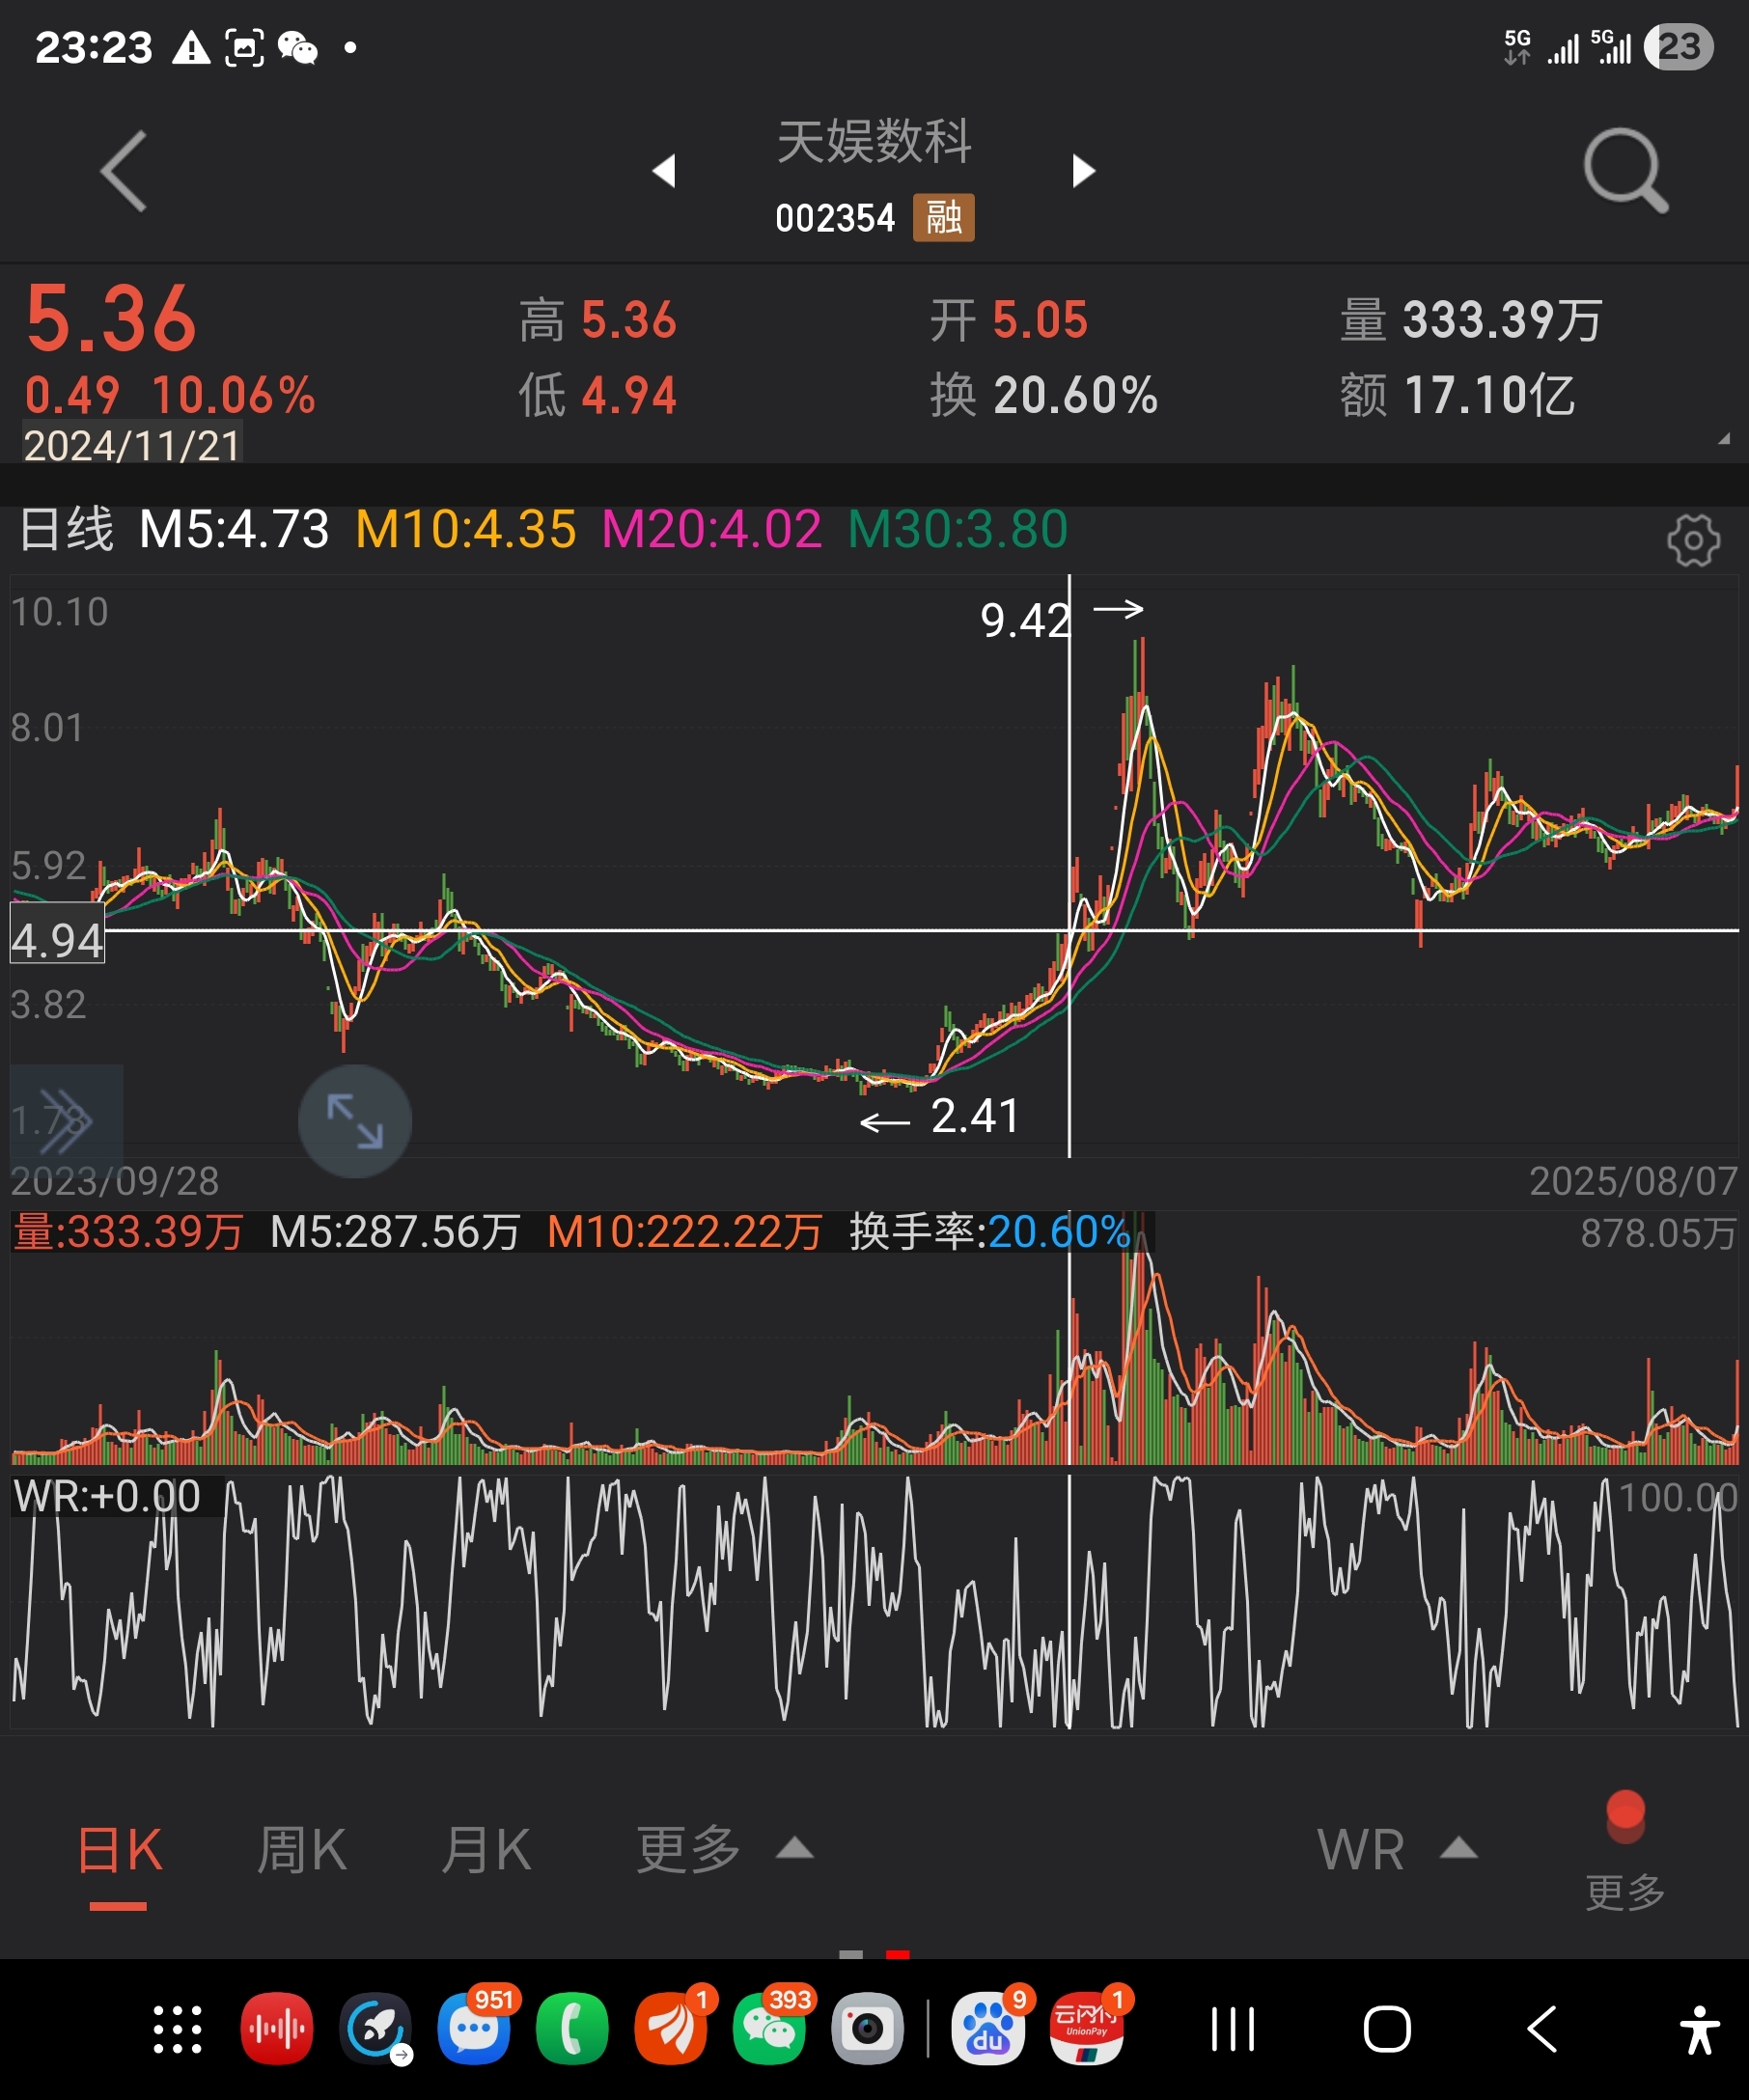Image resolution: width=1749 pixels, height=2100 pixels.
Task: Tap the M30:3.80 moving average label
Action: pyautogui.click(x=958, y=529)
